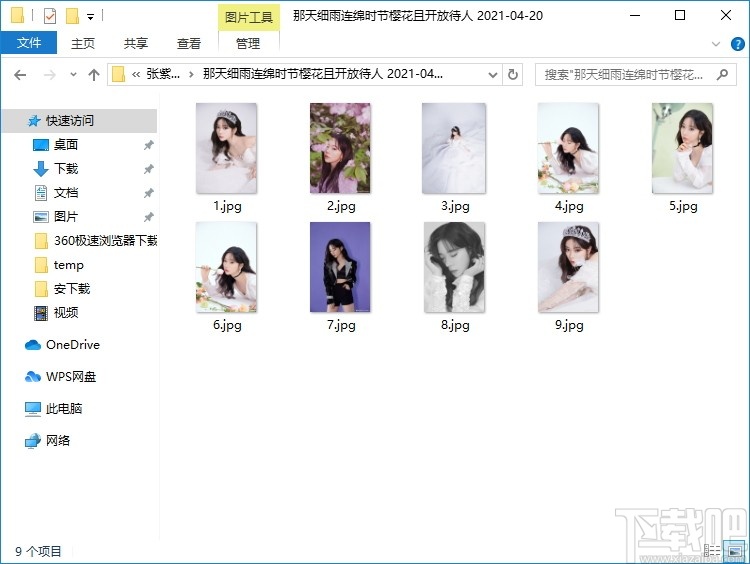The width and height of the screenshot is (750, 564).
Task: Select the 5.jpg thumbnail
Action: pyautogui.click(x=683, y=148)
